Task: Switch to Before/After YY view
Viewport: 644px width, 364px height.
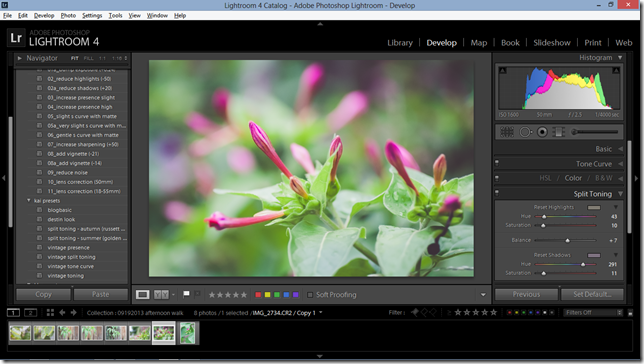Action: tap(161, 294)
